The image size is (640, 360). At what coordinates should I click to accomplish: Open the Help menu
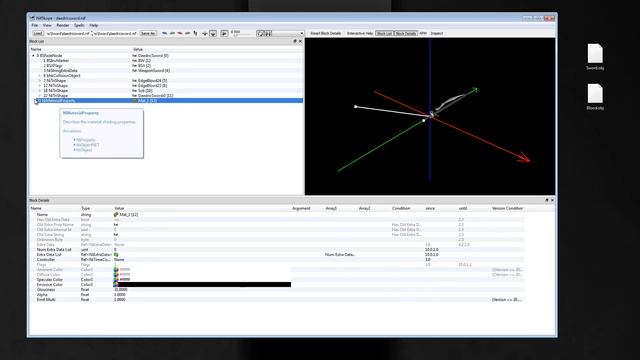coord(93,25)
